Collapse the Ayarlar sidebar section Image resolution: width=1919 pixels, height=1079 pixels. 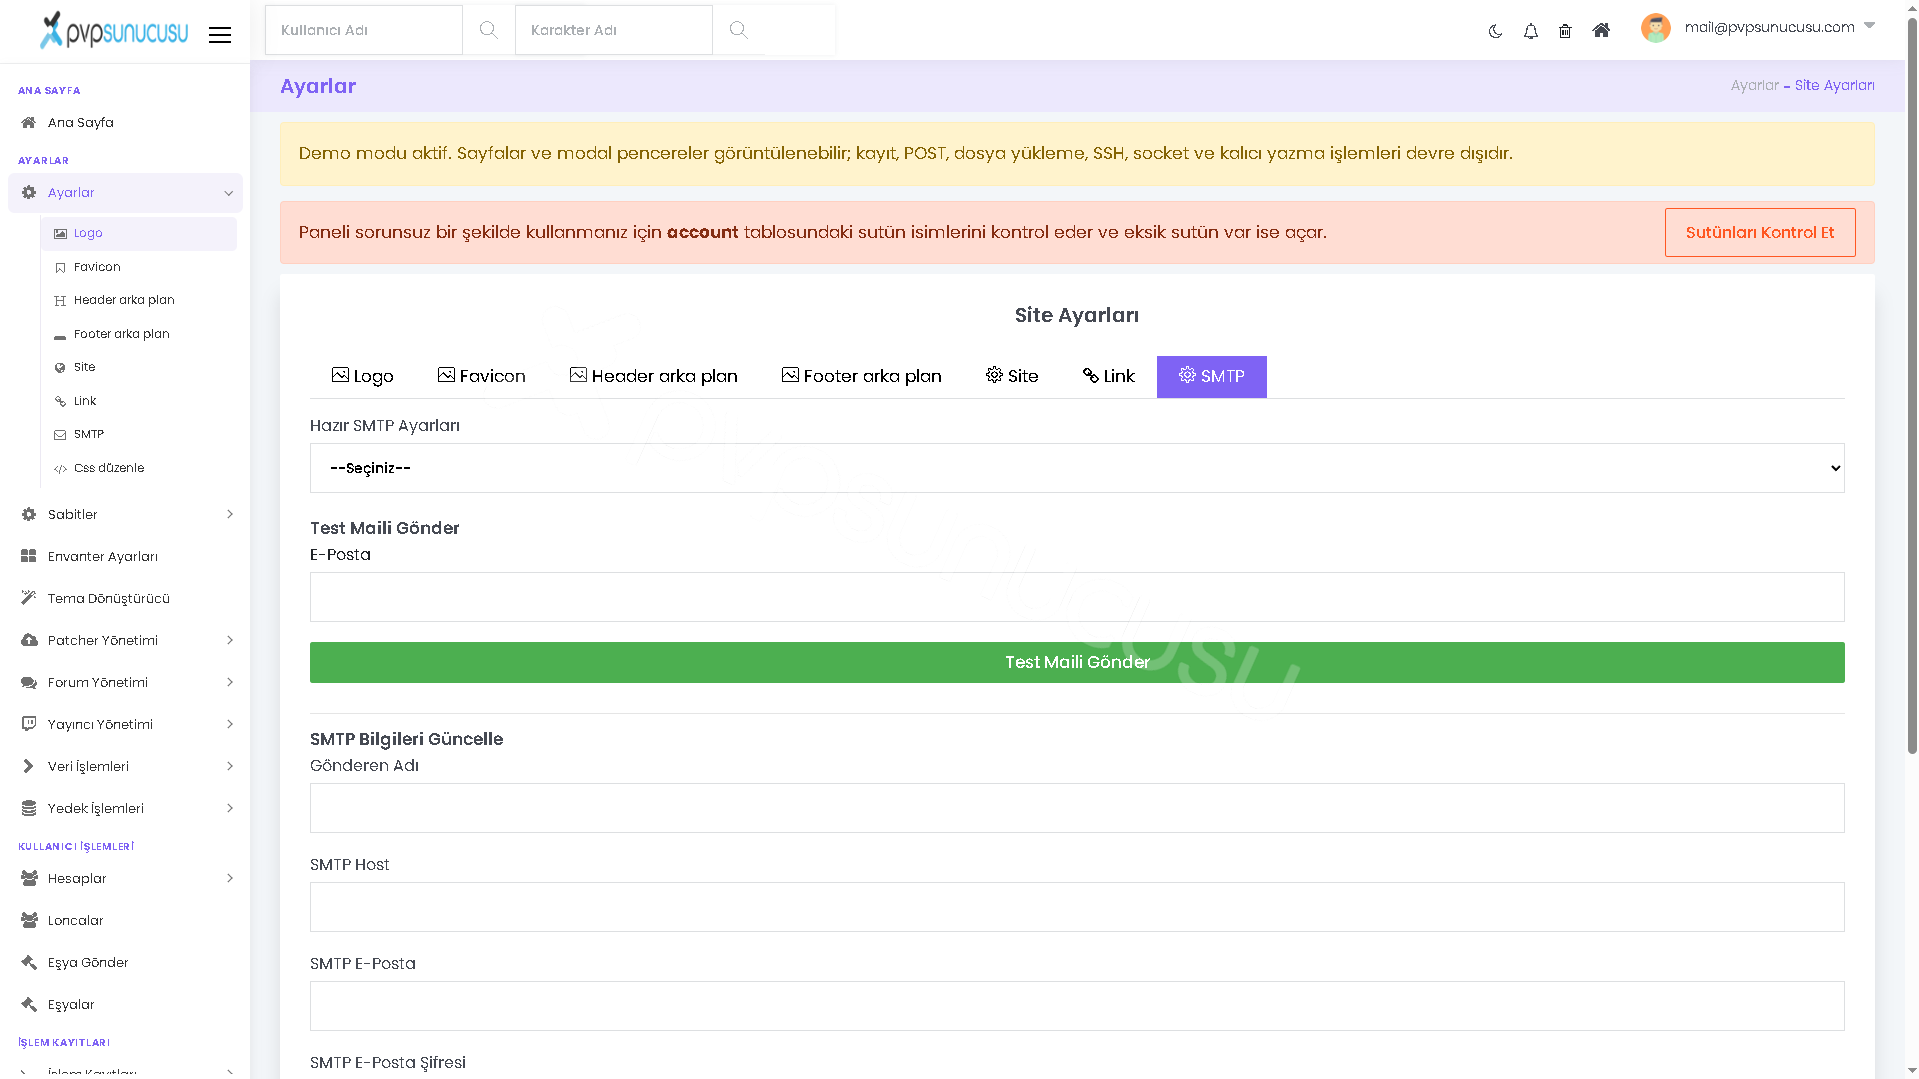(x=125, y=193)
